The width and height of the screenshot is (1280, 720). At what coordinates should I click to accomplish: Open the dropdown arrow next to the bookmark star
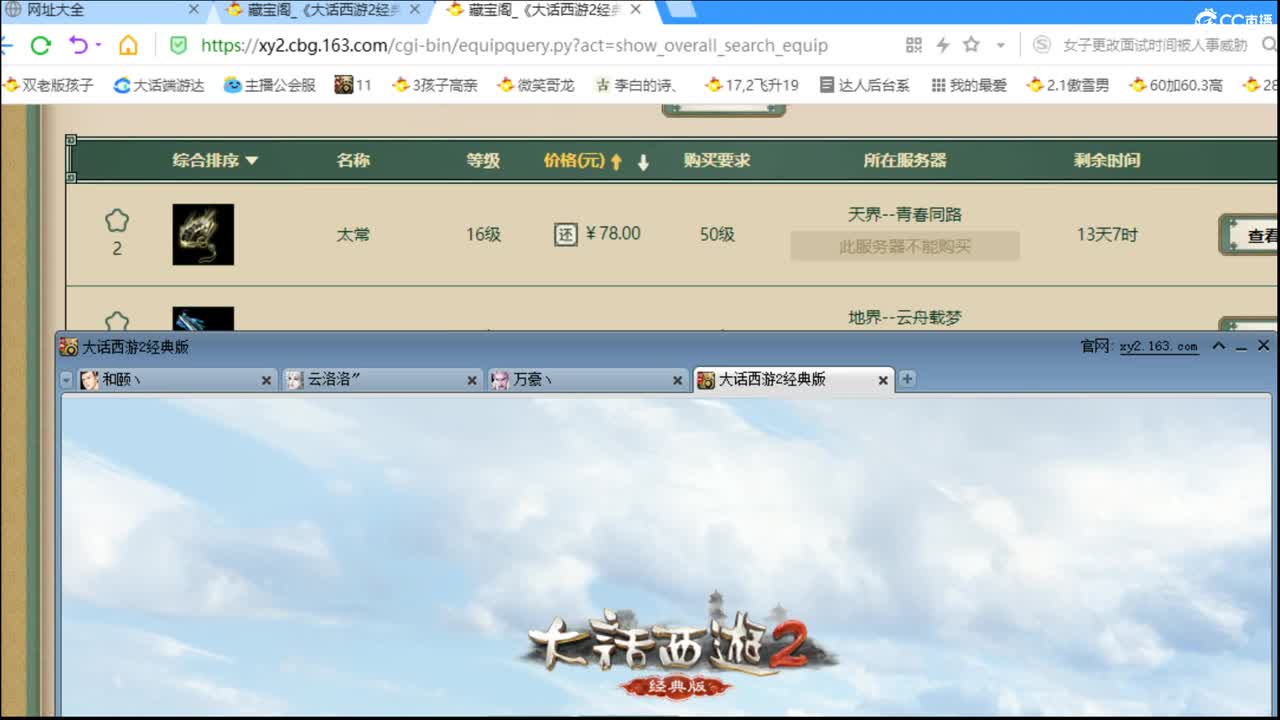pos(1001,46)
